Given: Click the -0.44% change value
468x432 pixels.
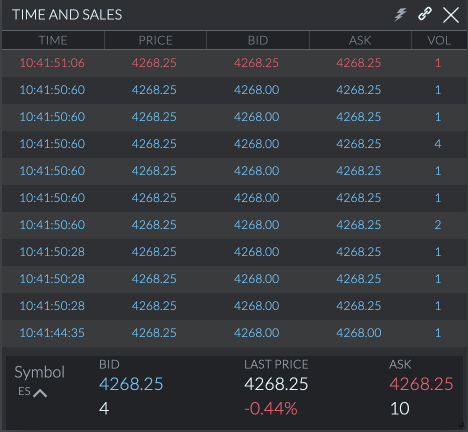Looking at the screenshot, I should tap(271, 409).
